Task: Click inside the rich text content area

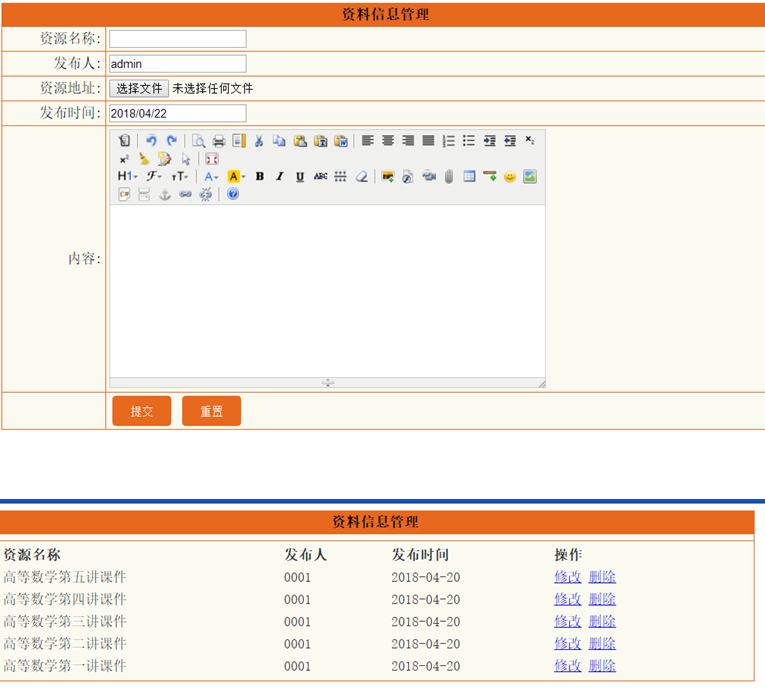Action: point(327,291)
